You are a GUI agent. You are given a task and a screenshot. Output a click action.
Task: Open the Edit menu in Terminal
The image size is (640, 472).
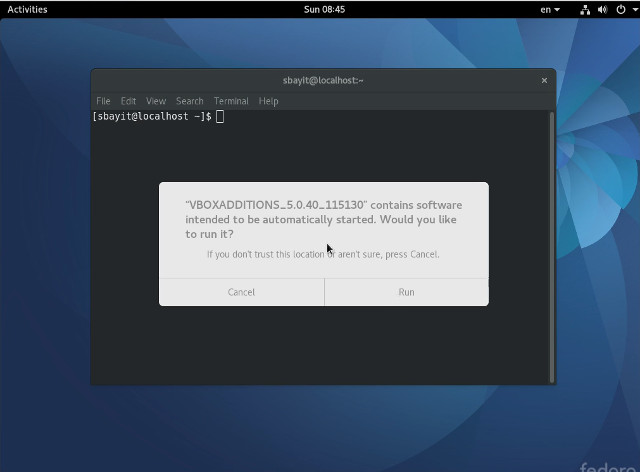[128, 101]
